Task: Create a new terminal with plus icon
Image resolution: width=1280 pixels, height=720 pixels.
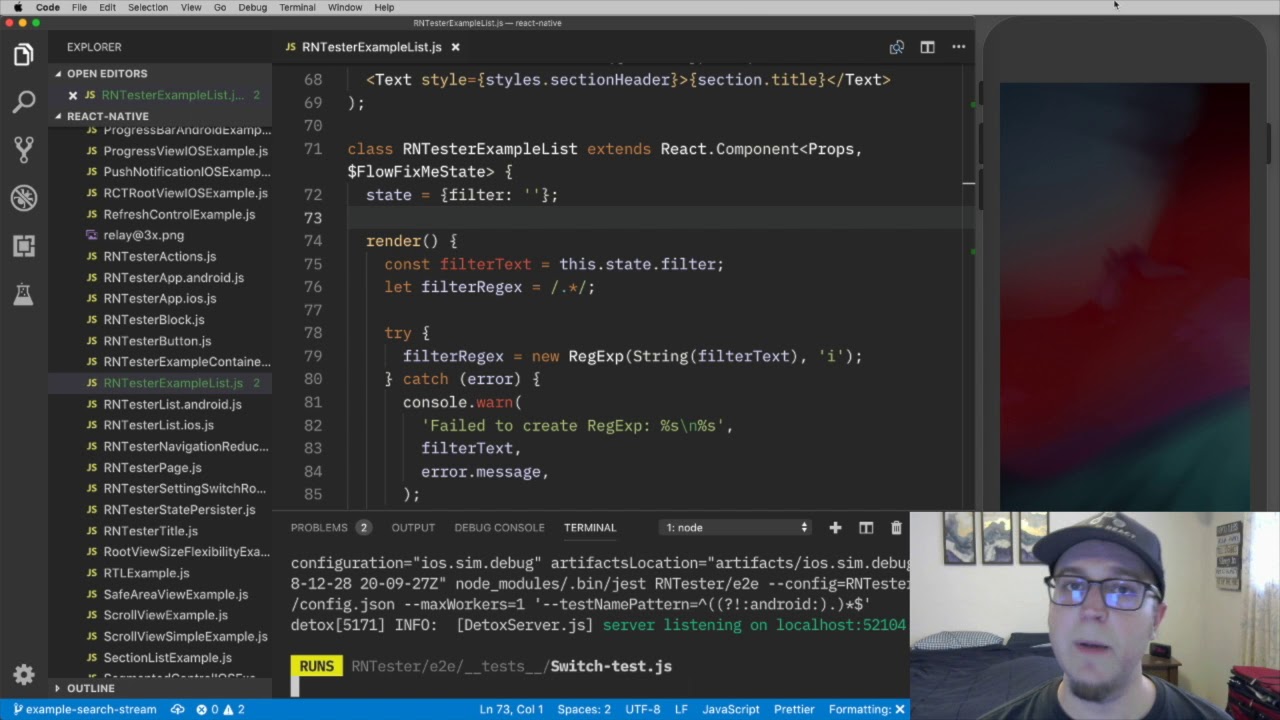Action: pos(835,527)
